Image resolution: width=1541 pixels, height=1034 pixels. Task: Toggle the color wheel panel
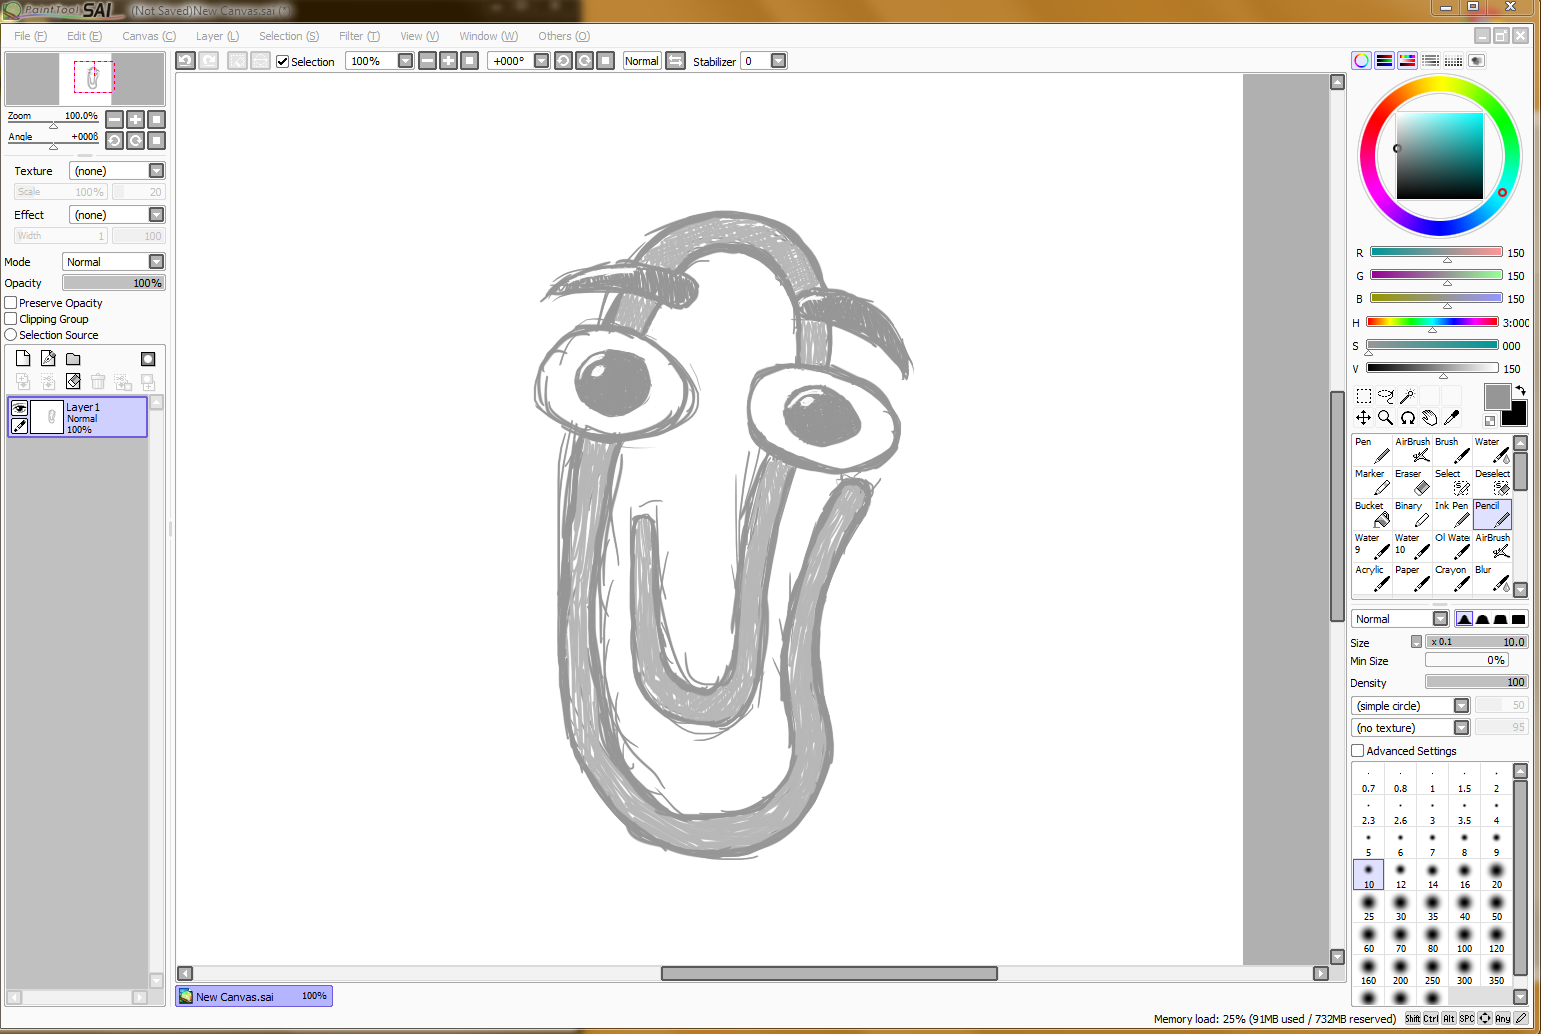coord(1361,60)
